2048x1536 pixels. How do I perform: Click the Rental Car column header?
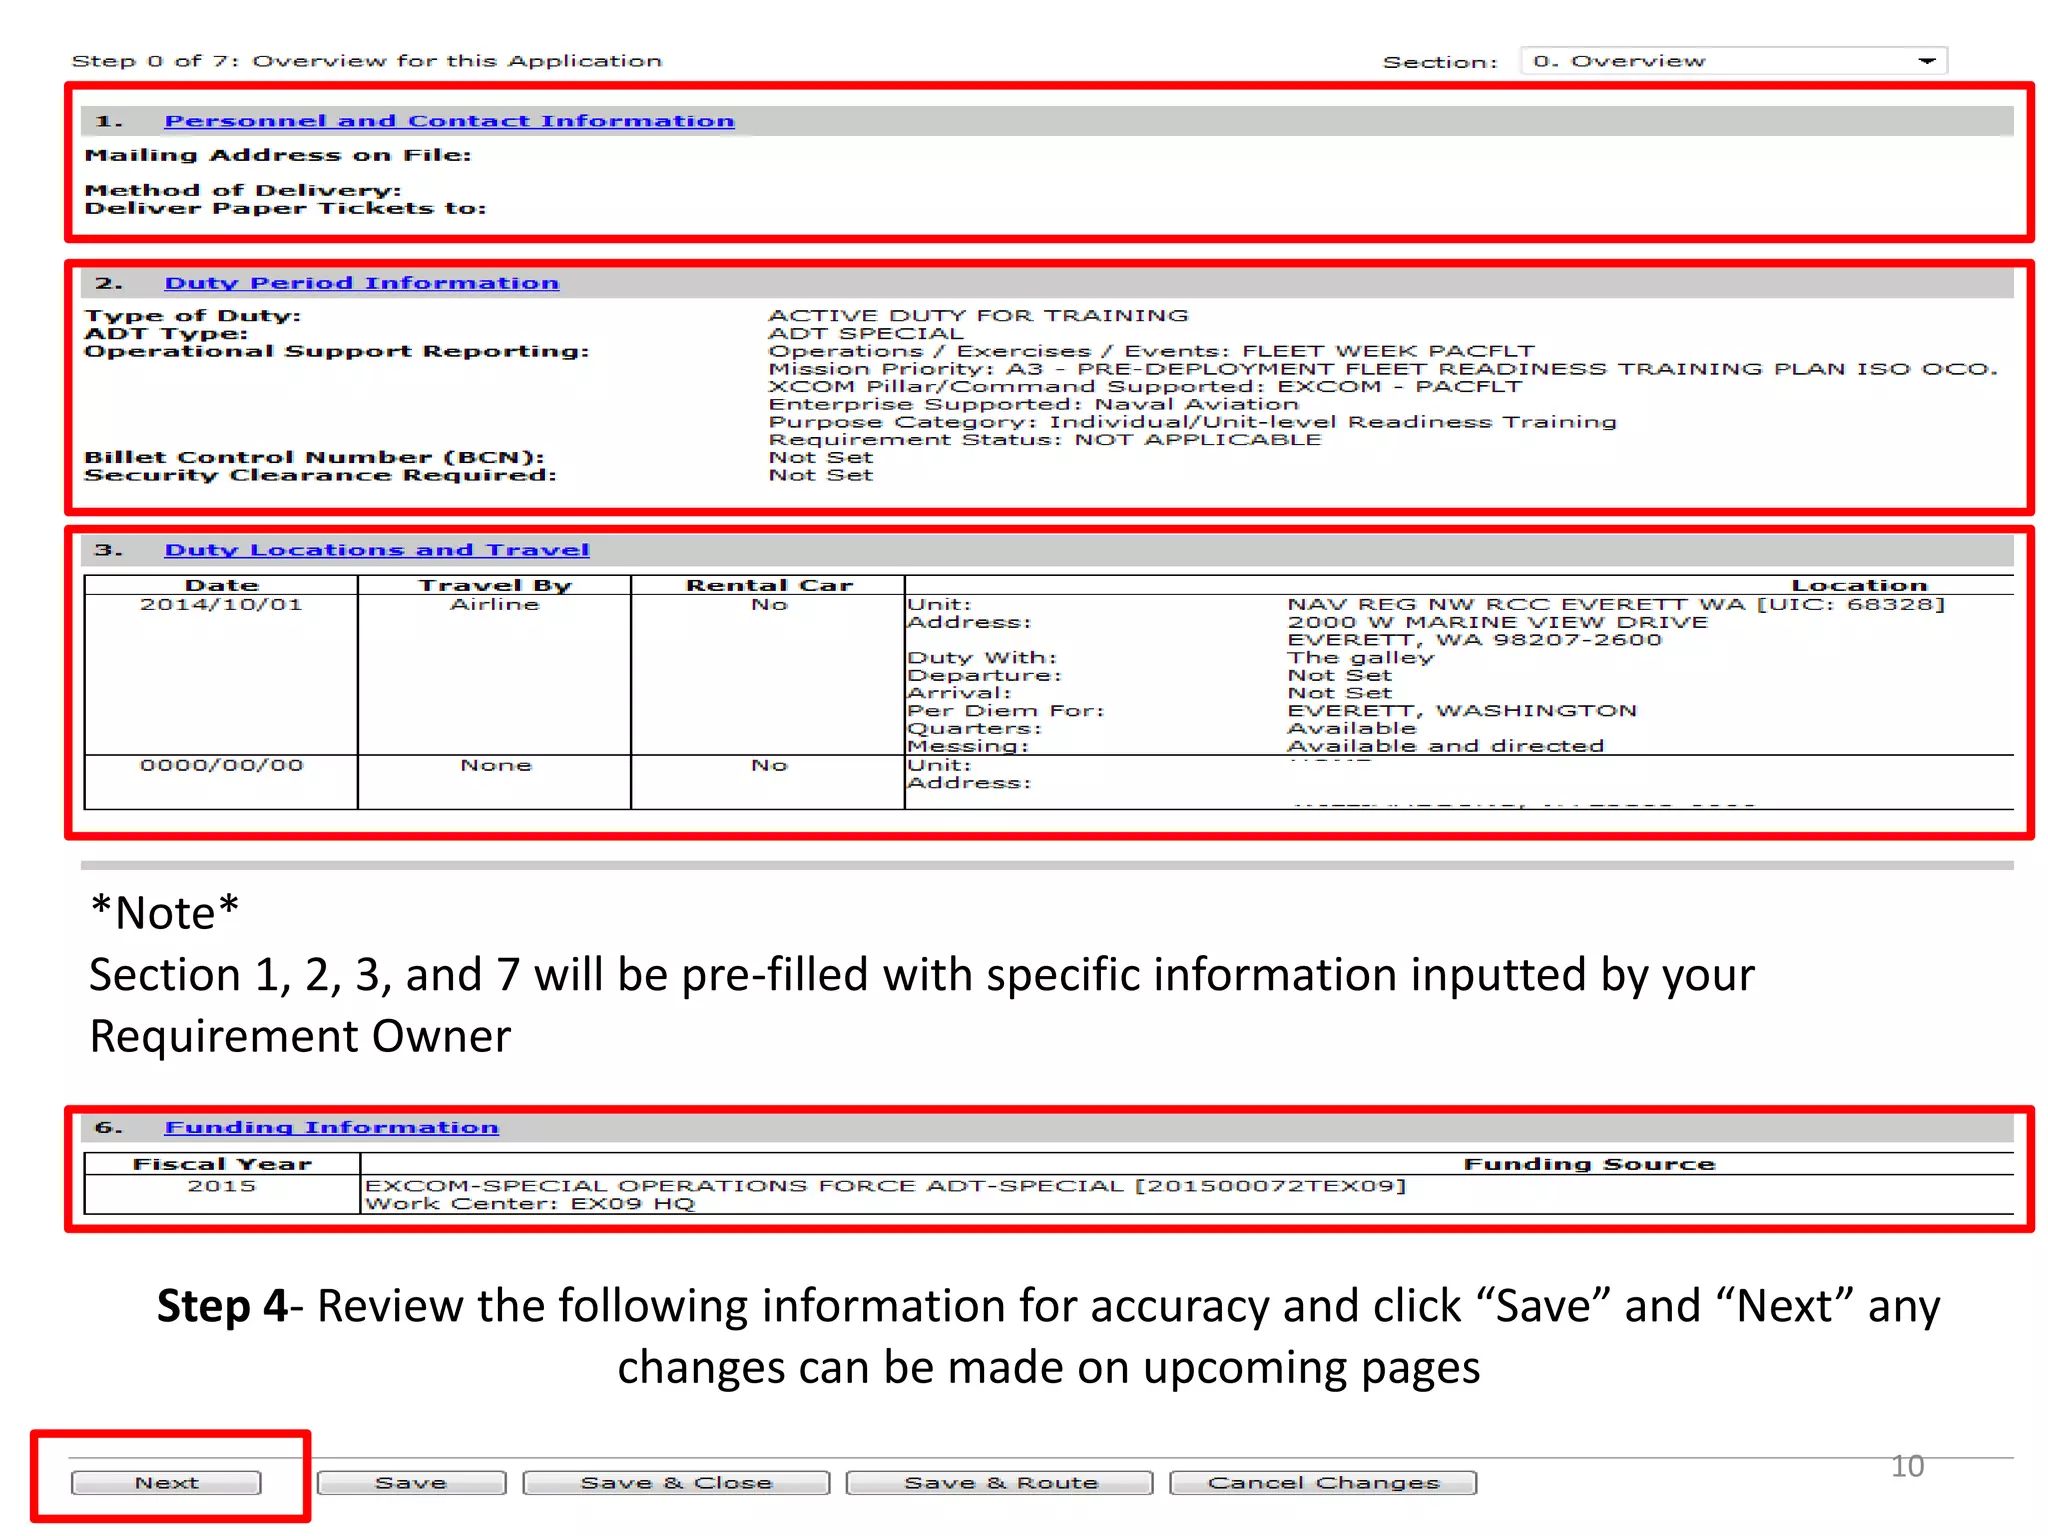(x=768, y=585)
